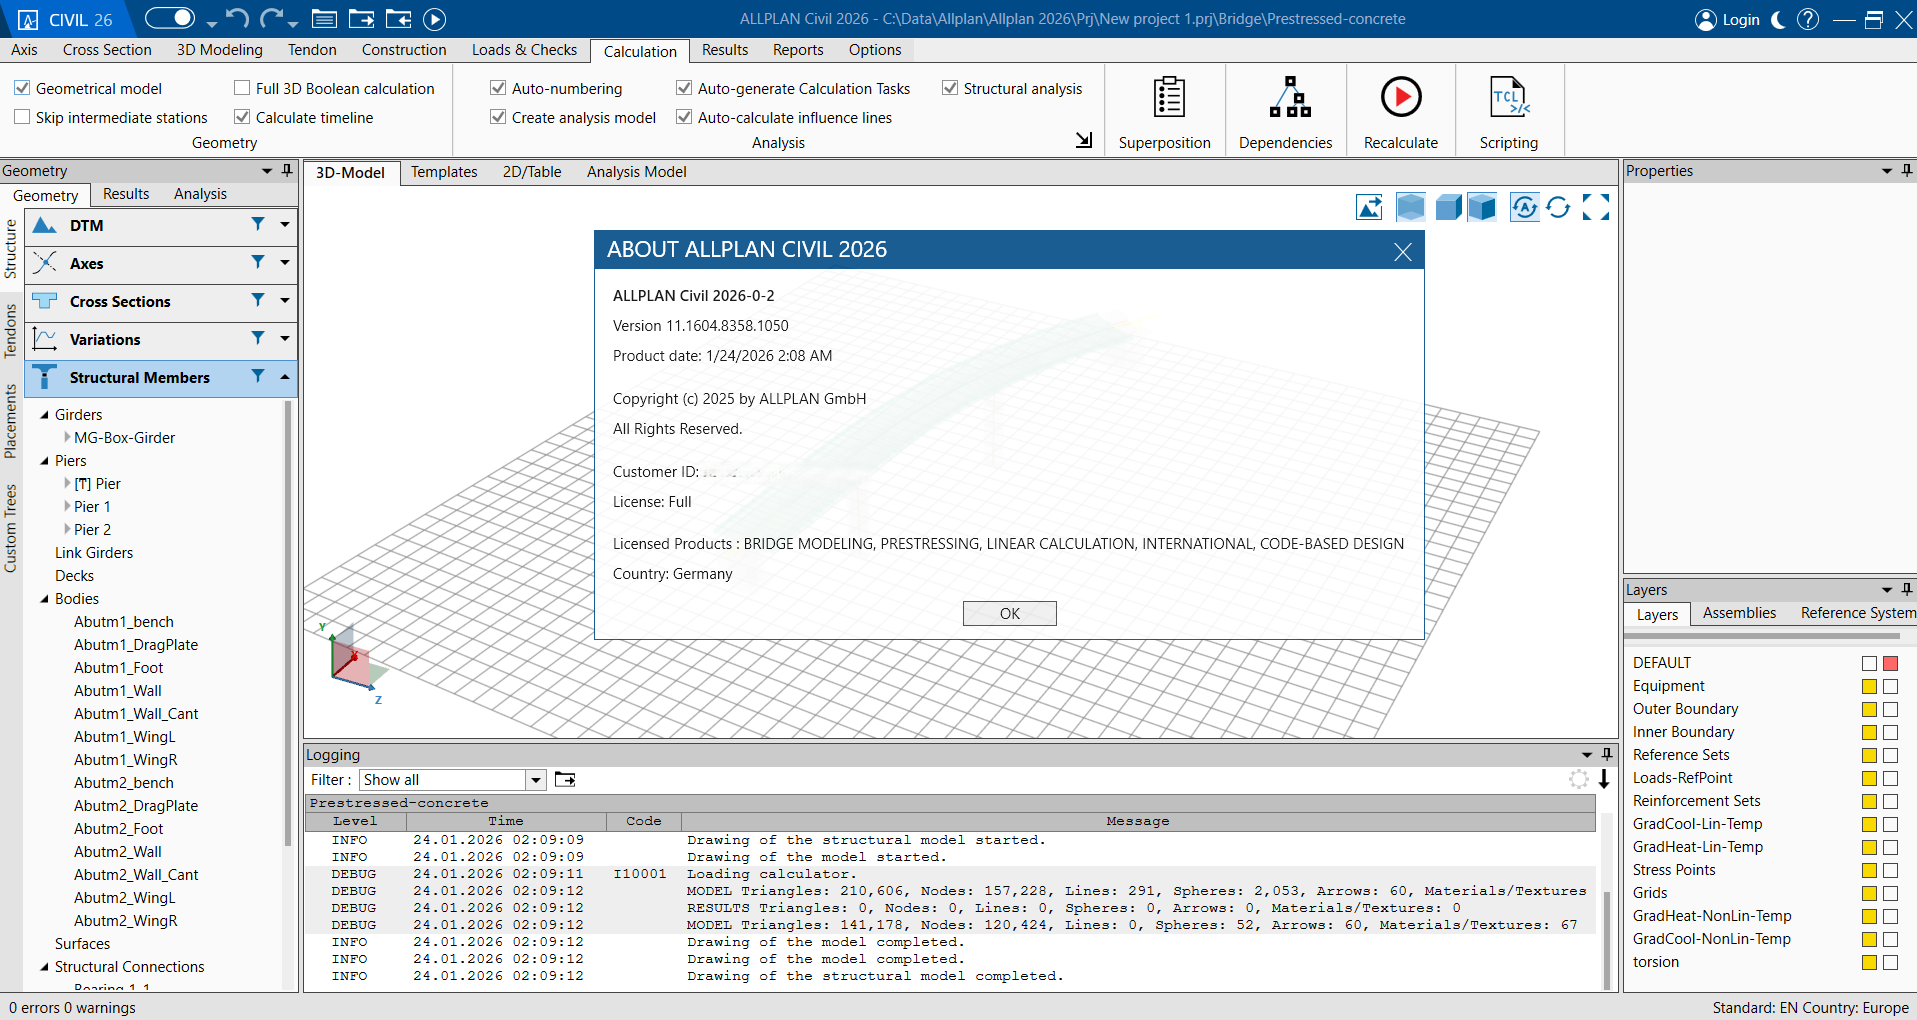
Task: Open the project list folder icon
Action: click(324, 19)
